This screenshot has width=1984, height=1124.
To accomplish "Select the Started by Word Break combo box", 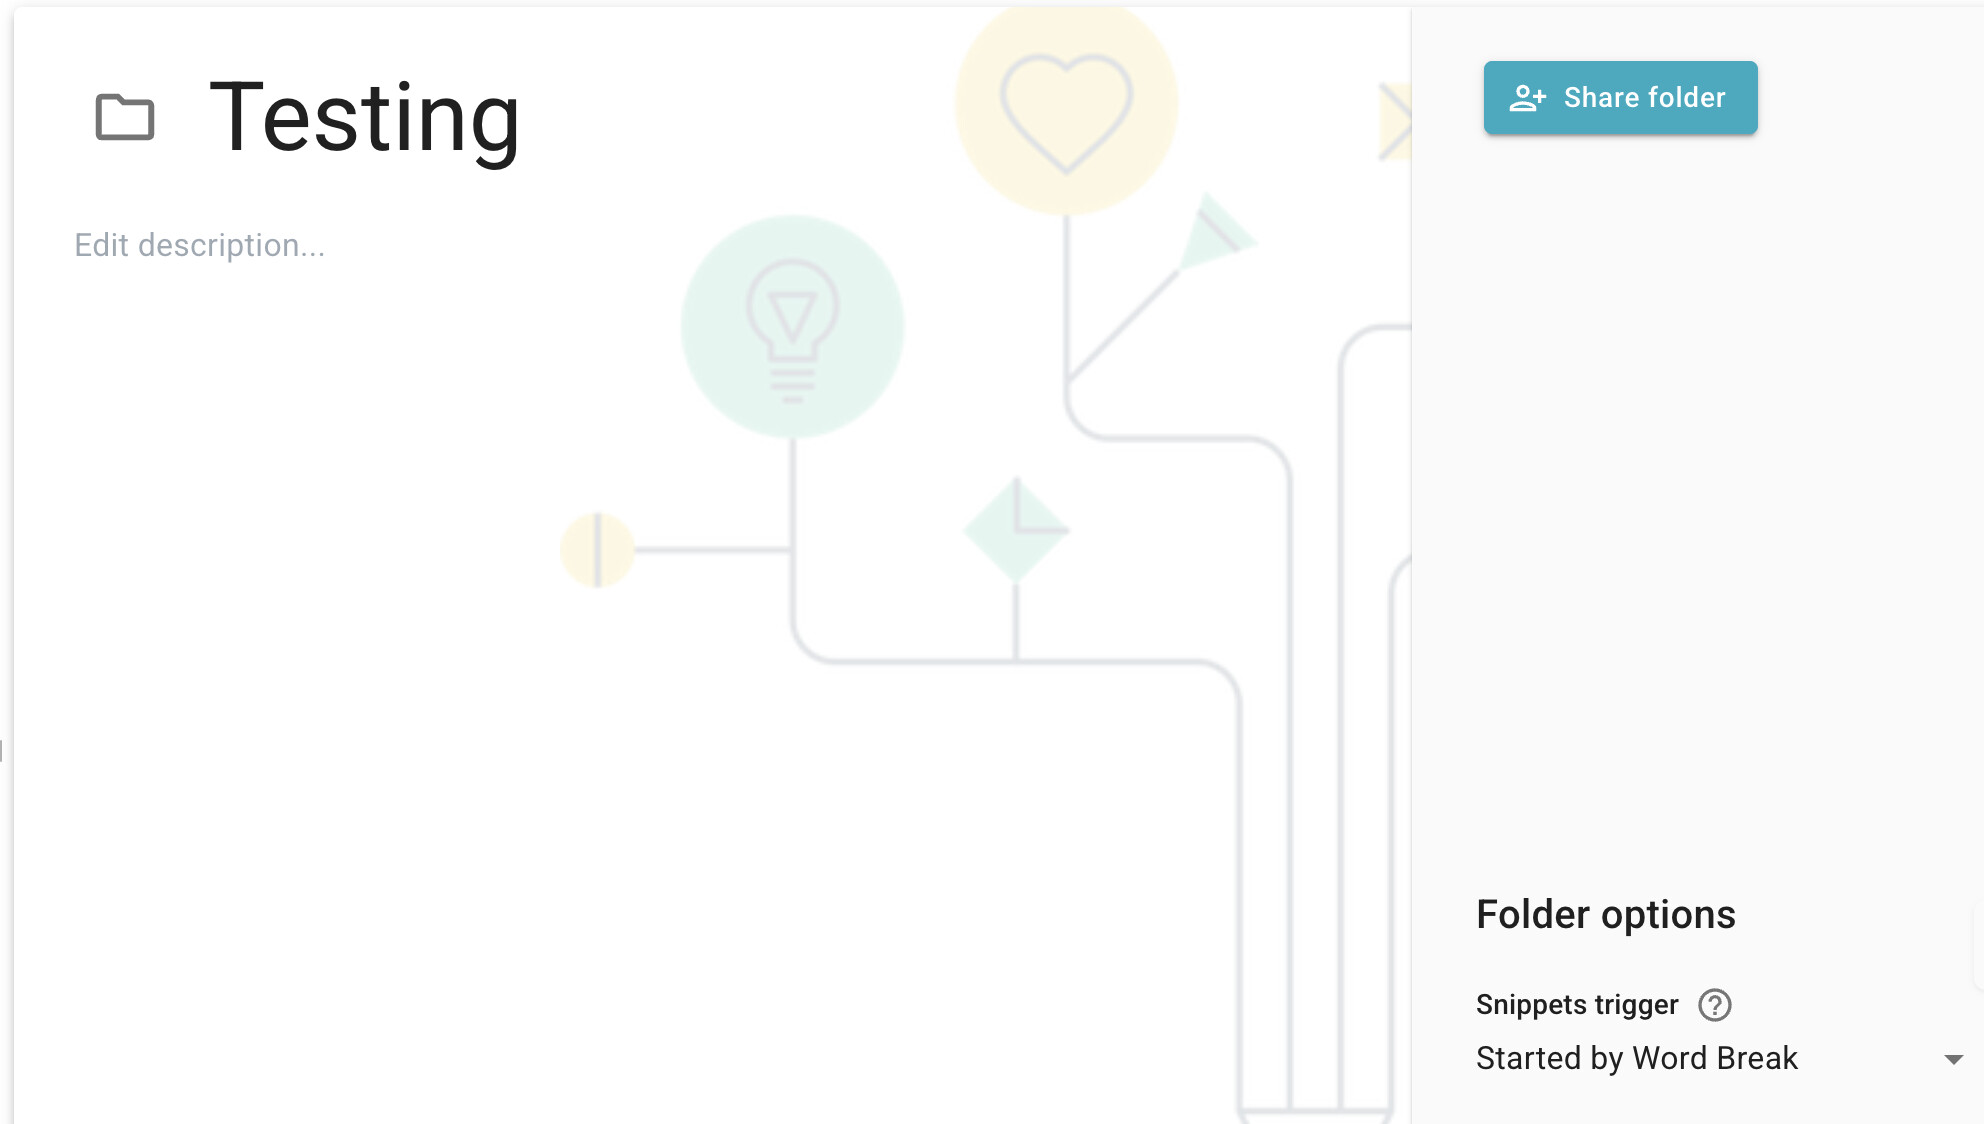I will (1700, 1058).
